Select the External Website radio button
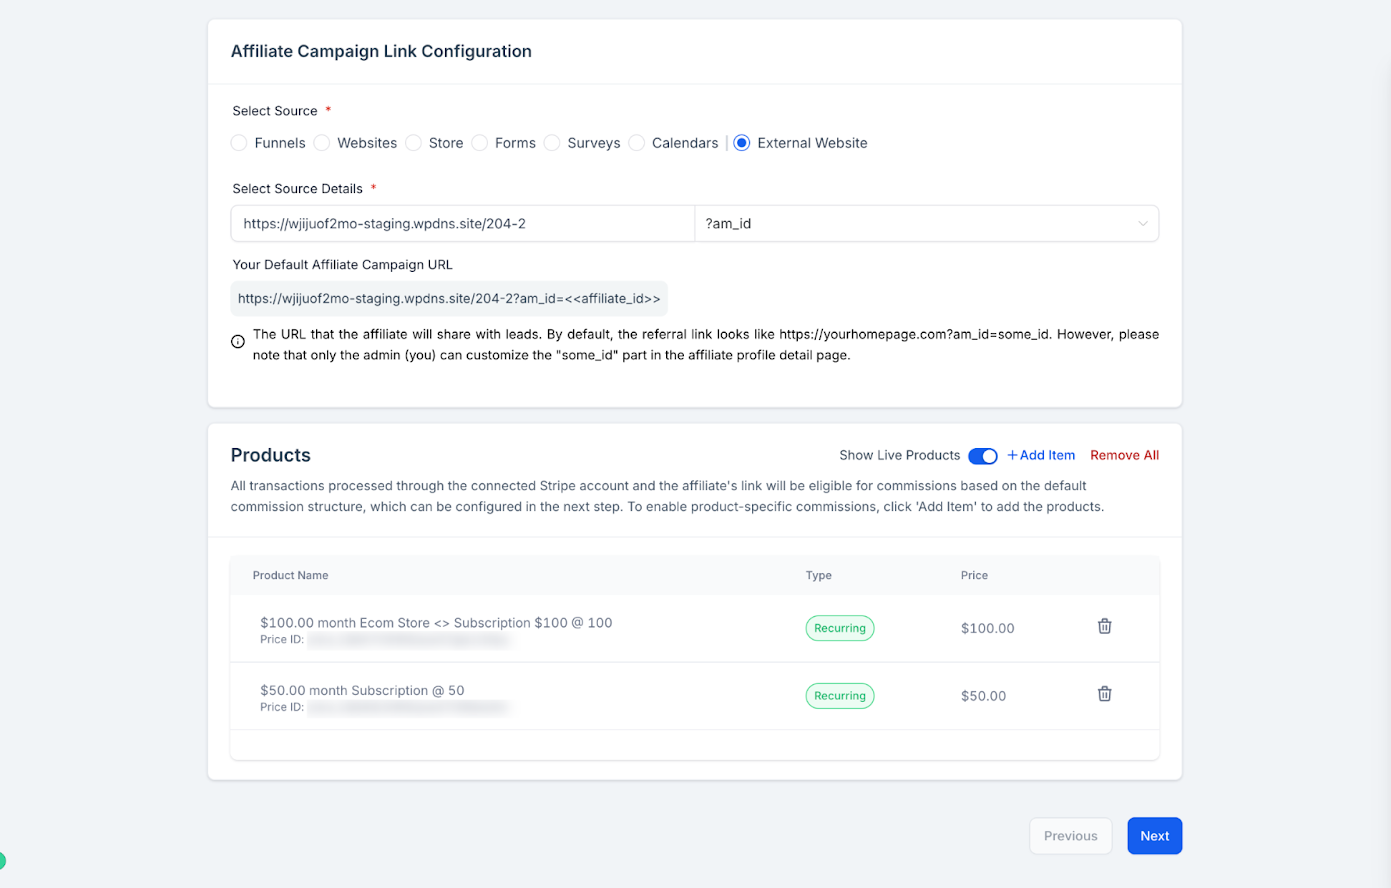 coord(742,143)
